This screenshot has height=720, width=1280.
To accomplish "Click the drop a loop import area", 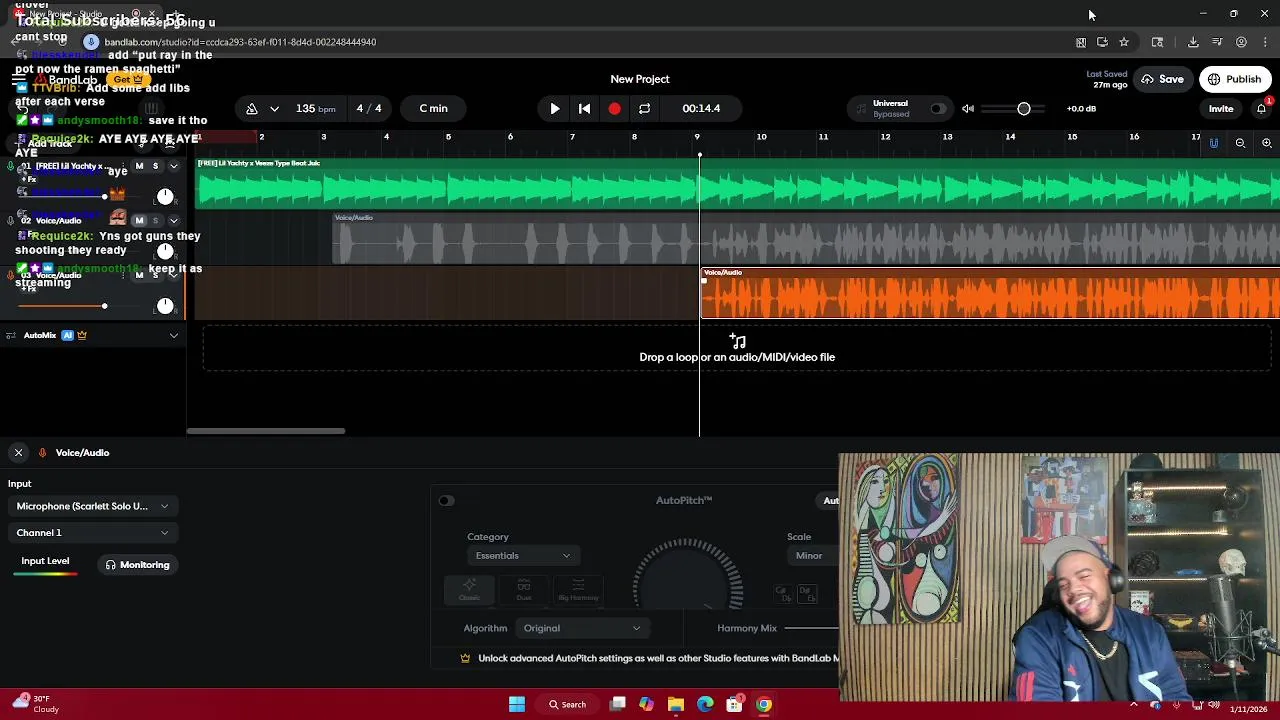I will point(737,349).
